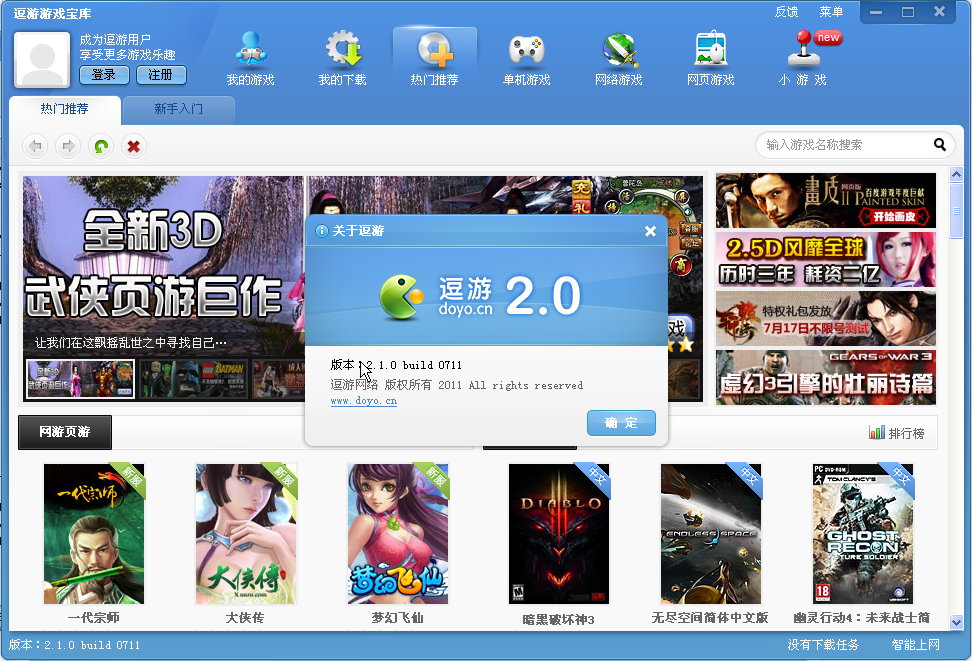Select first carousel thumbnail under banner
The image size is (972, 661).
coord(81,378)
